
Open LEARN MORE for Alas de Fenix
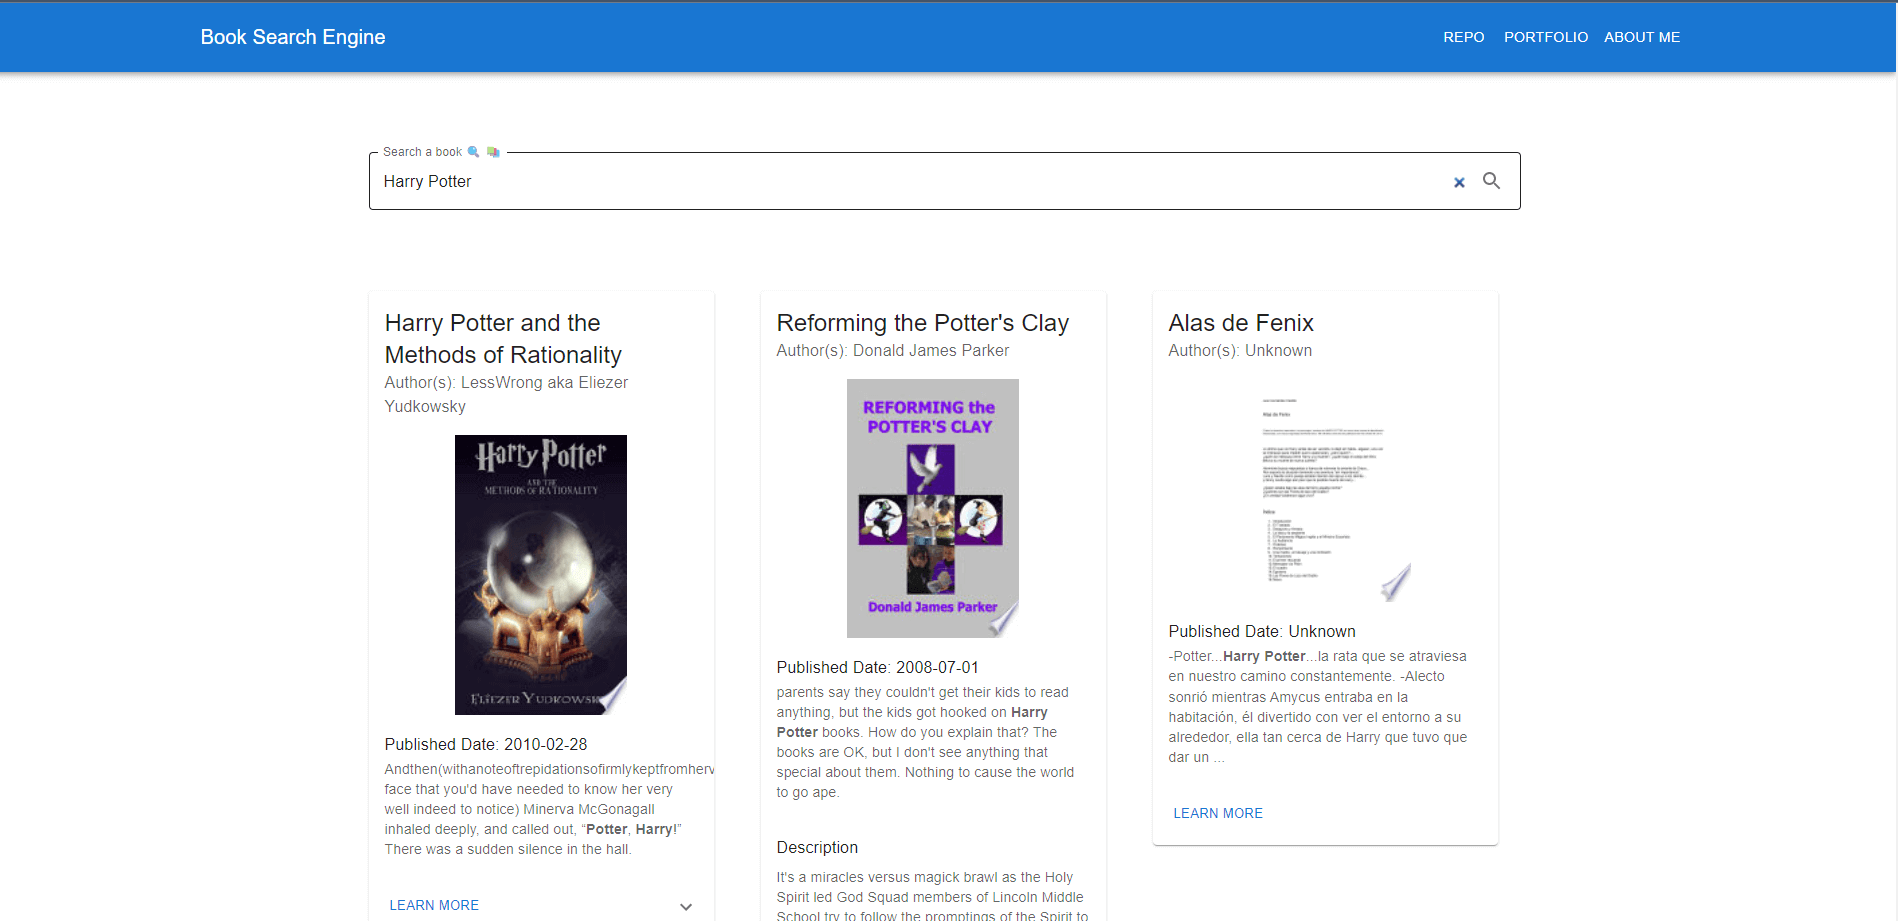1218,813
